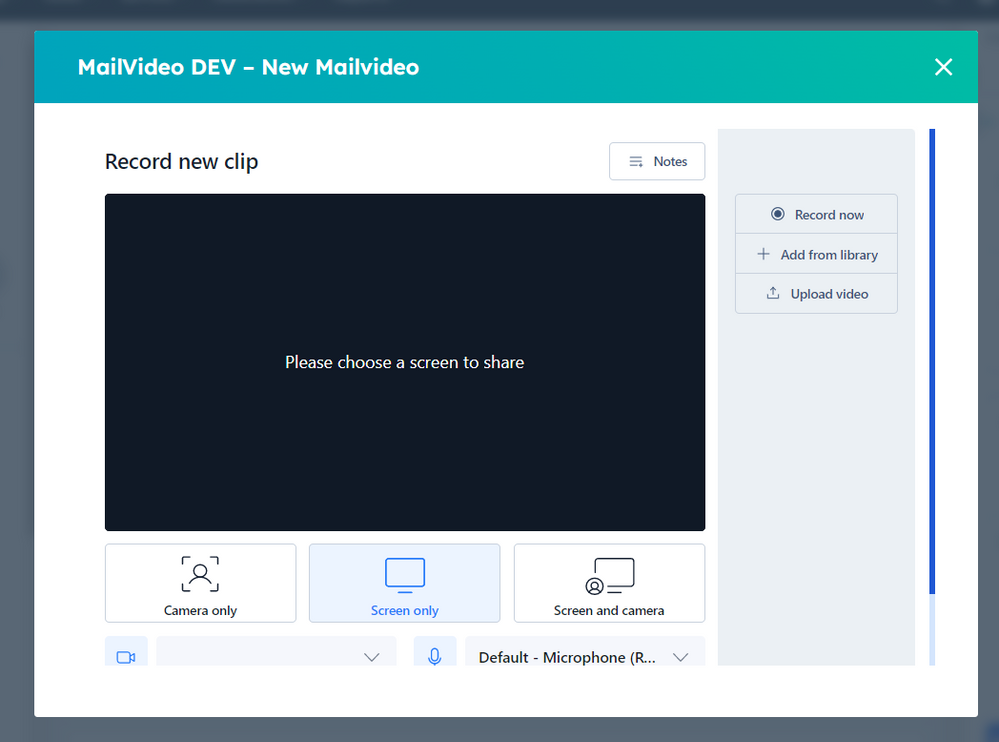This screenshot has height=742, width=999.
Task: Select Camera only recording mode
Action: (x=200, y=584)
